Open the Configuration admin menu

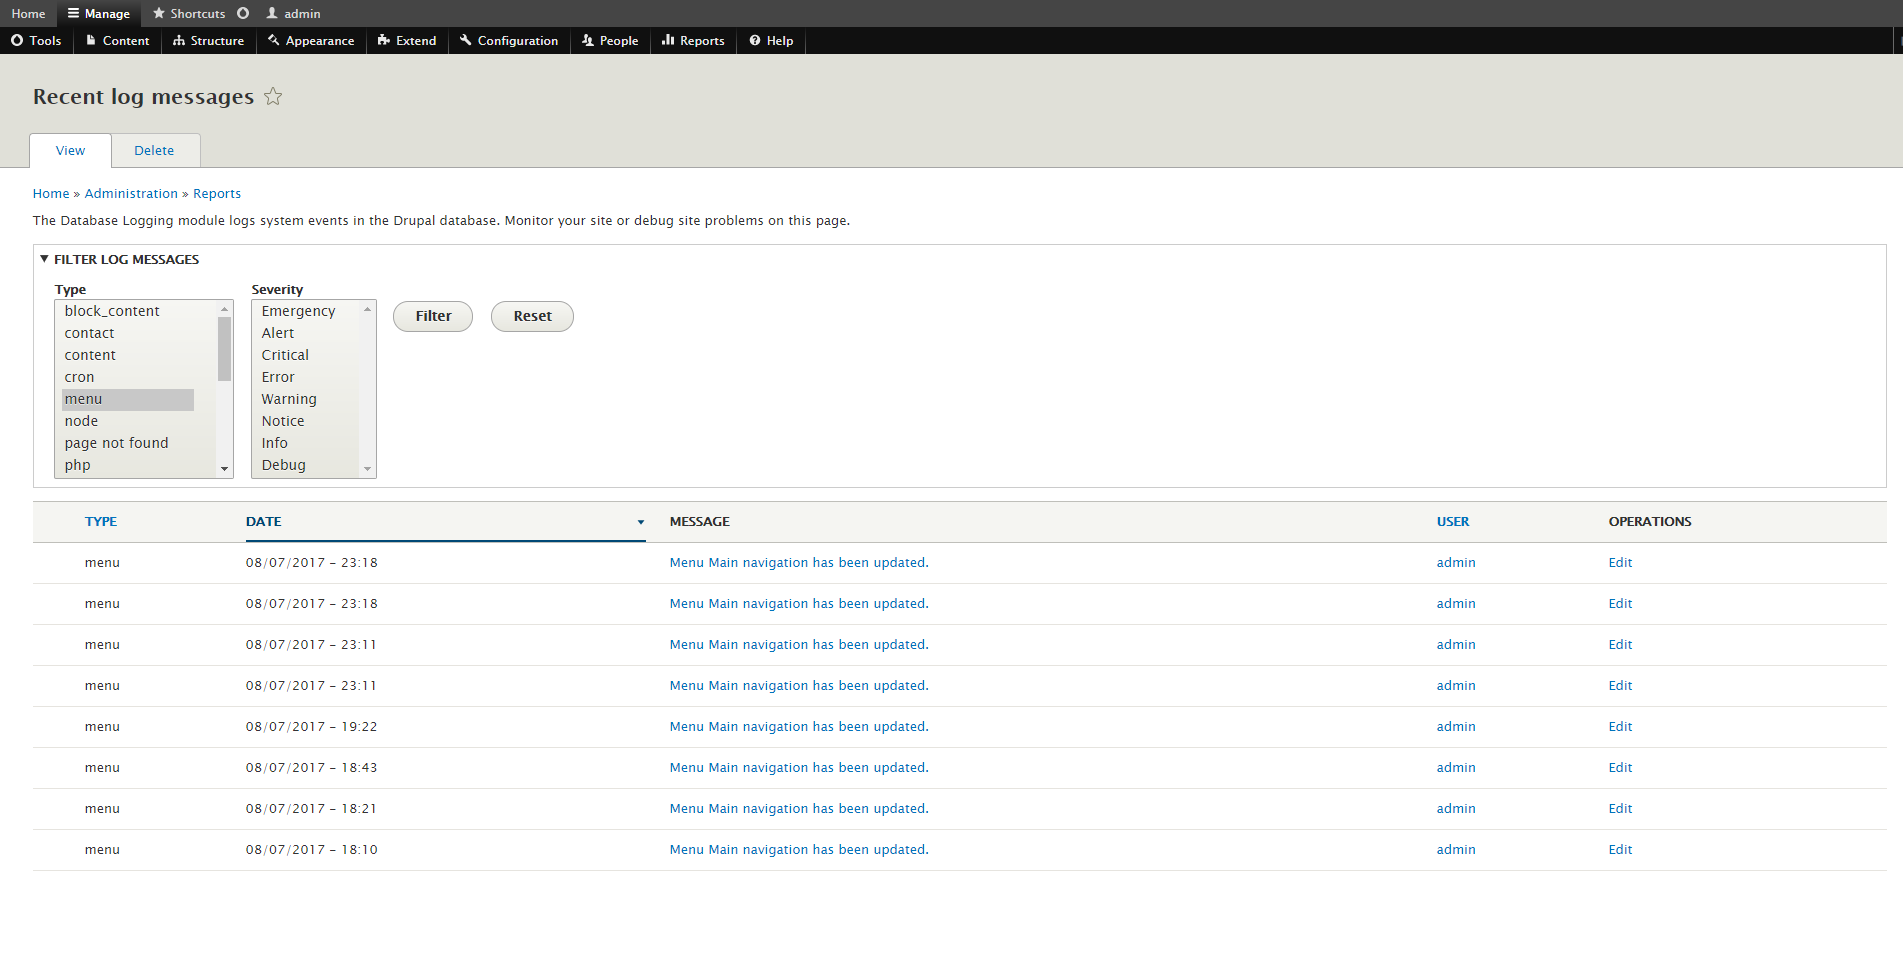509,41
